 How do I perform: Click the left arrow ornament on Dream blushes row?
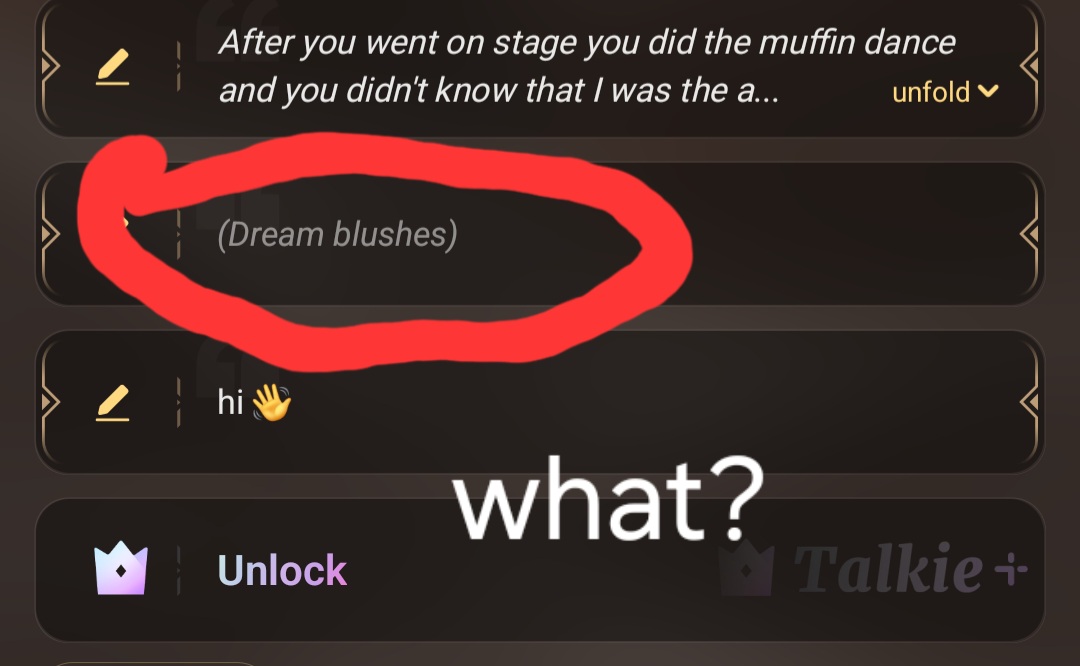point(50,234)
